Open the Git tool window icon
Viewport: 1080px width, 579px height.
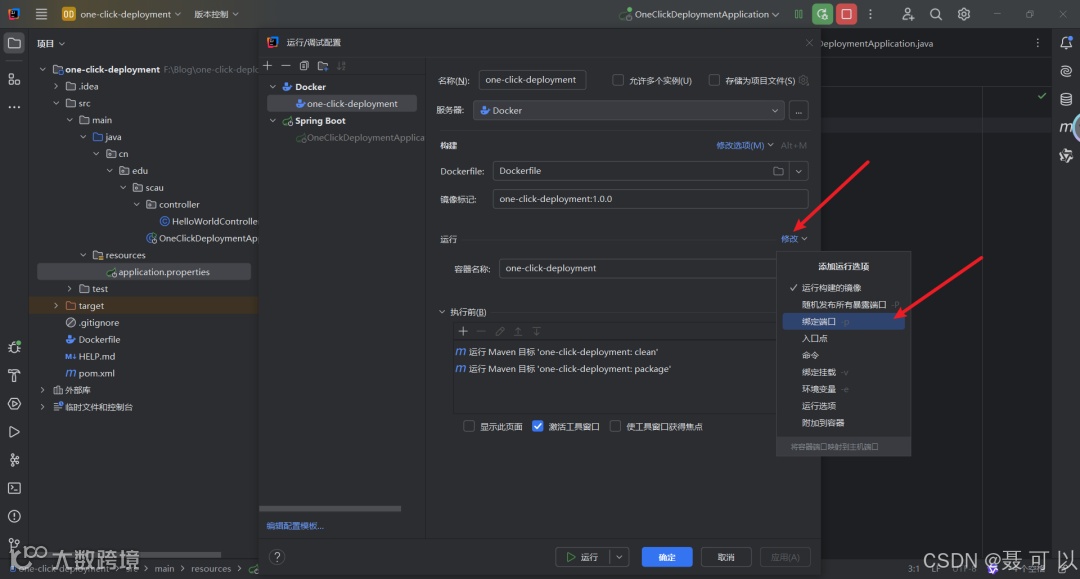point(14,544)
